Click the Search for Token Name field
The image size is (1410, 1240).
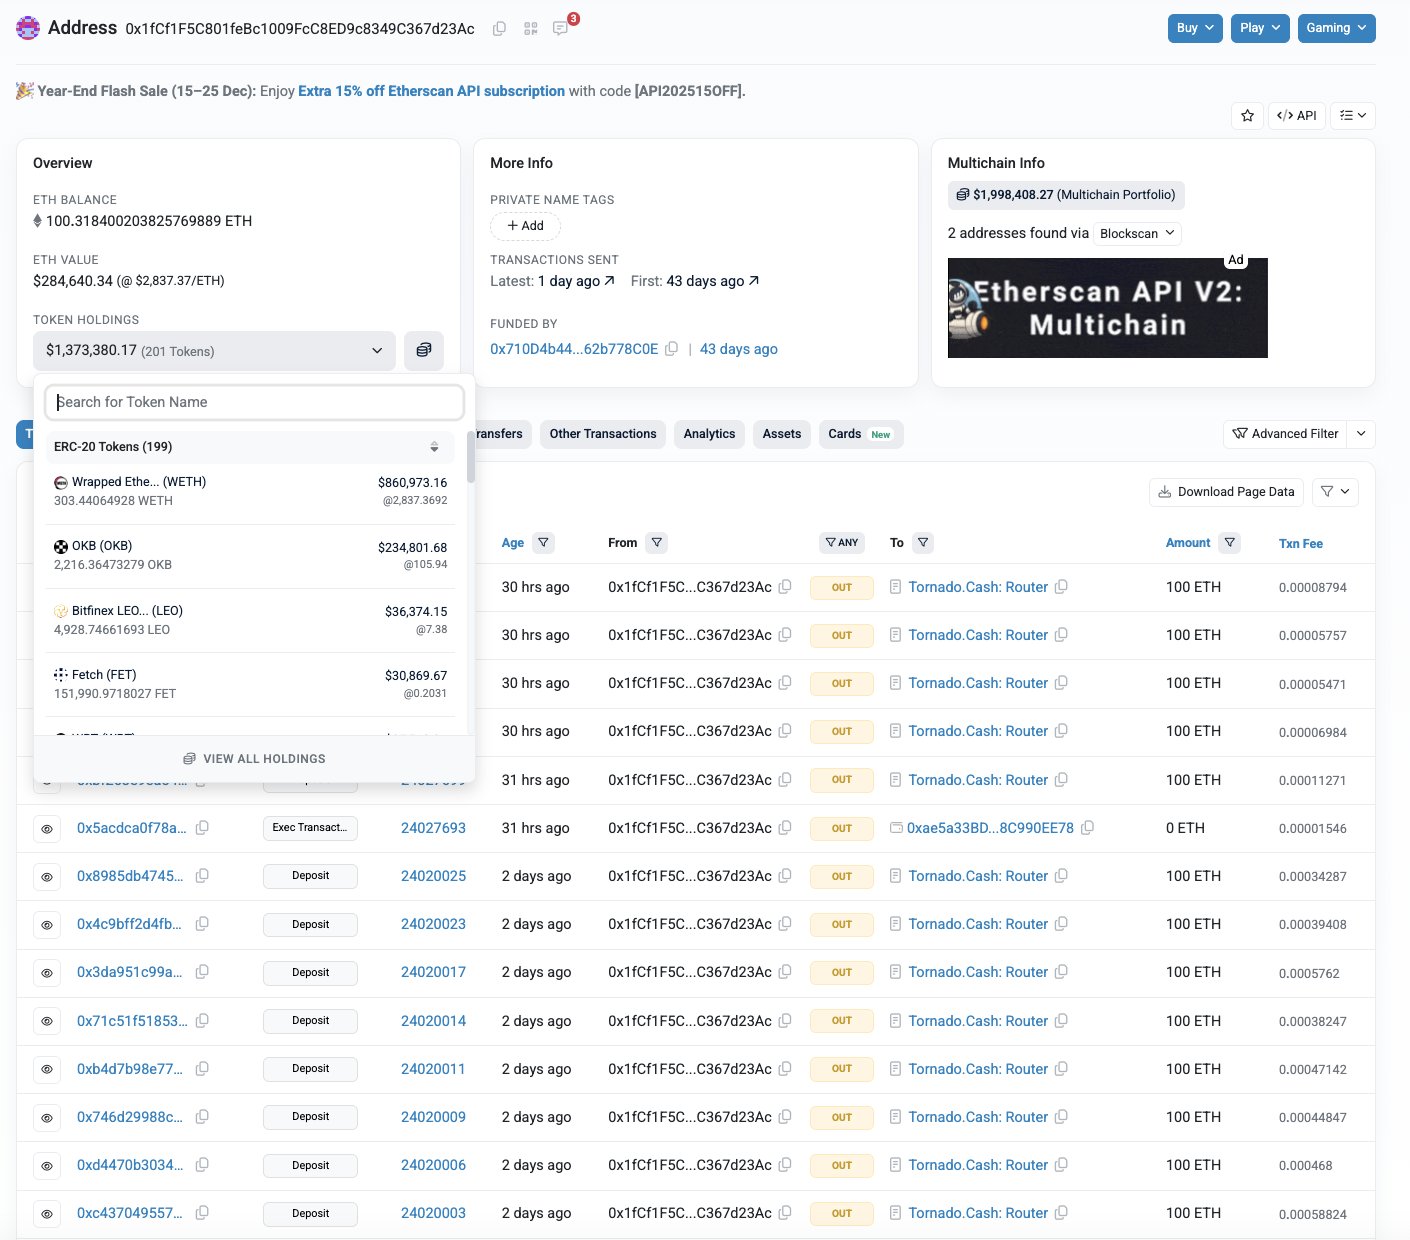click(253, 401)
